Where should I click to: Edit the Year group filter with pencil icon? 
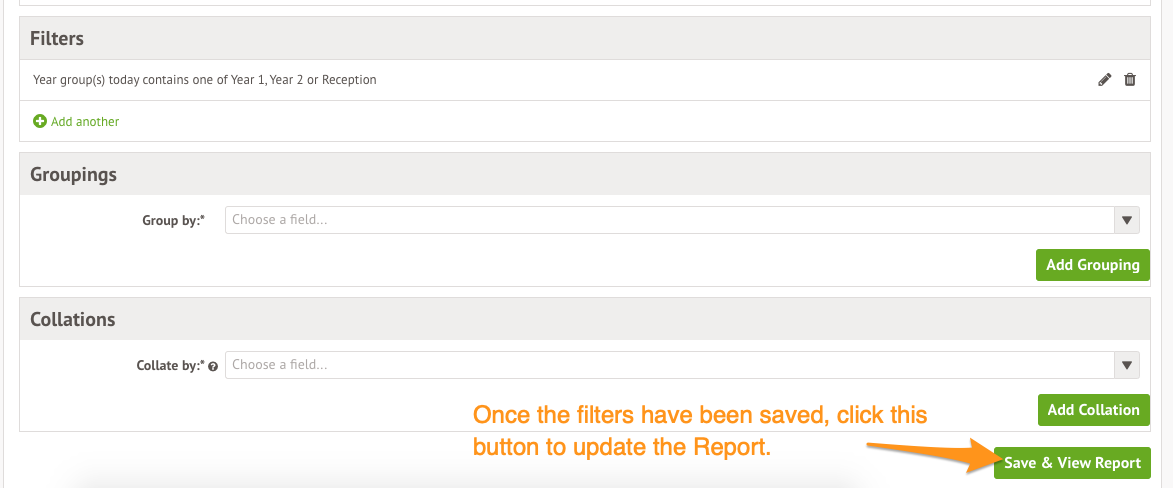(x=1104, y=80)
